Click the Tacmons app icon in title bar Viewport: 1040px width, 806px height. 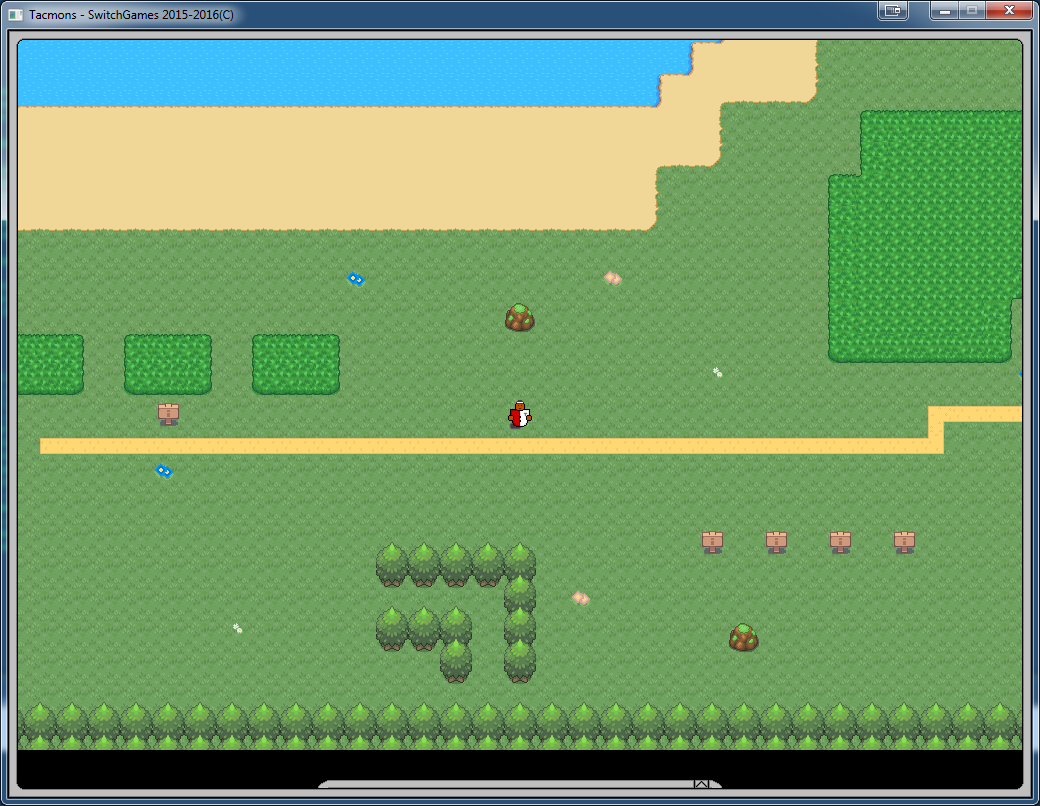15,14
